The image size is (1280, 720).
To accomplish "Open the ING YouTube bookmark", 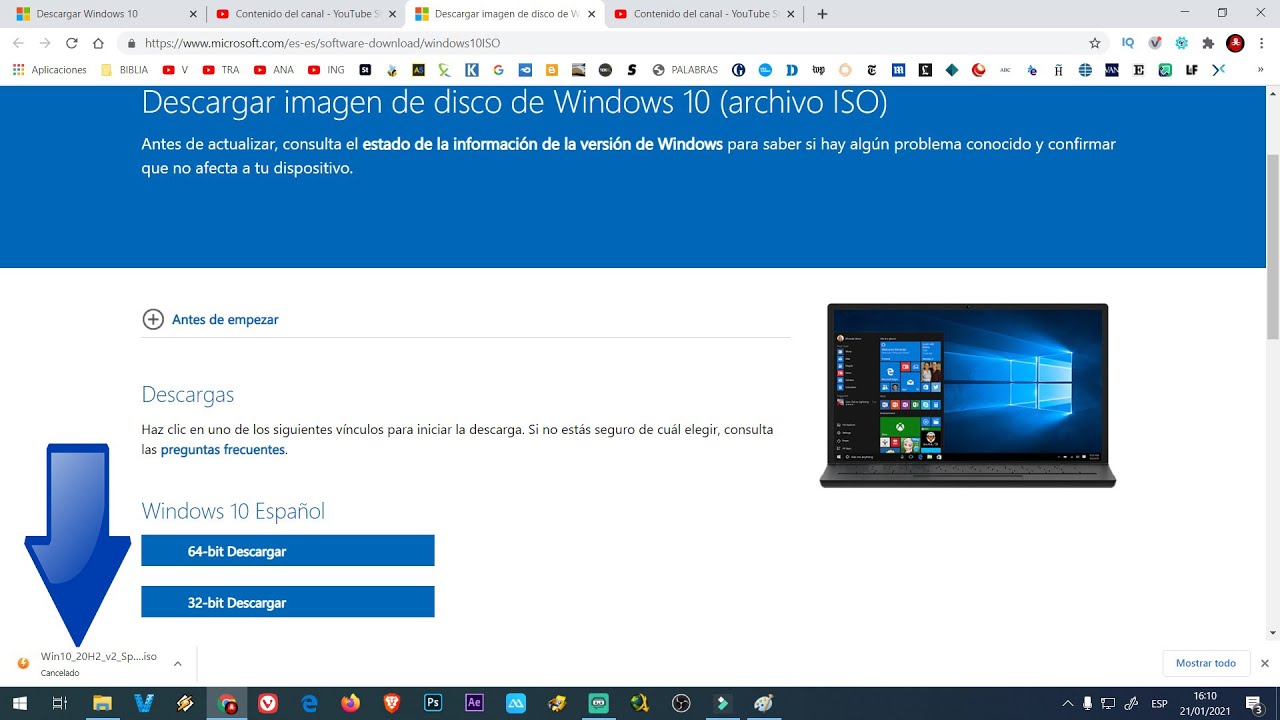I will tap(327, 70).
